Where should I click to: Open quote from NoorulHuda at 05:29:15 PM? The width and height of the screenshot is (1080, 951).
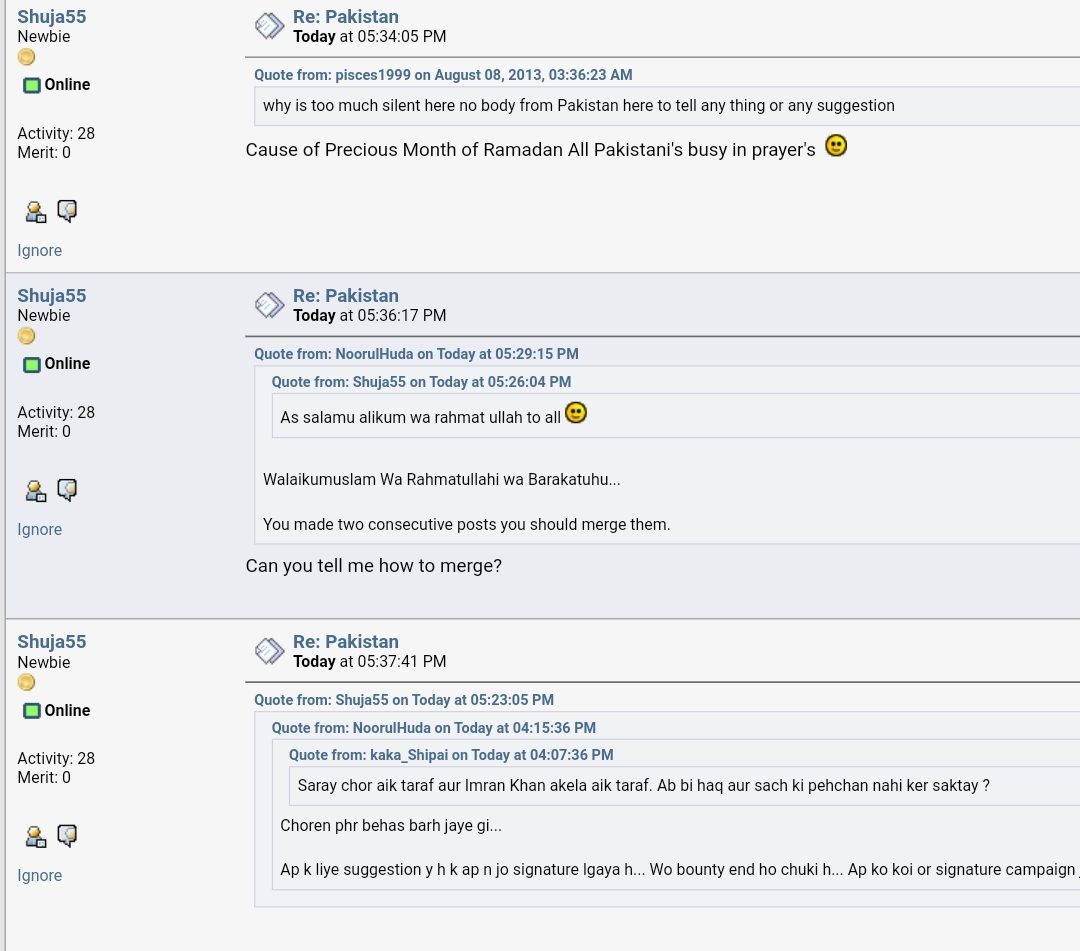416,354
